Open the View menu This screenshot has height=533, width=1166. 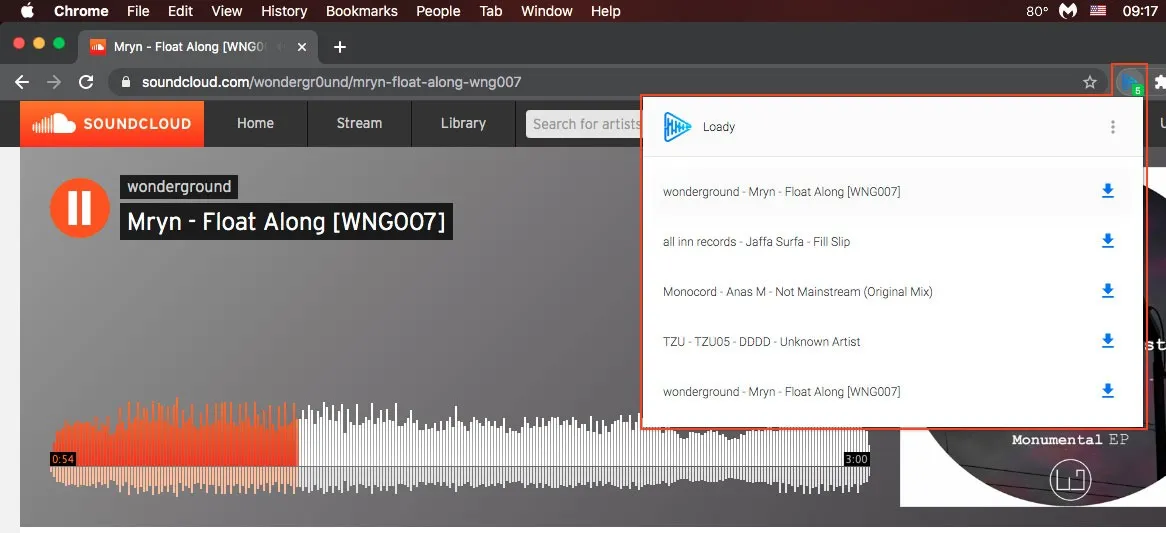click(x=227, y=11)
